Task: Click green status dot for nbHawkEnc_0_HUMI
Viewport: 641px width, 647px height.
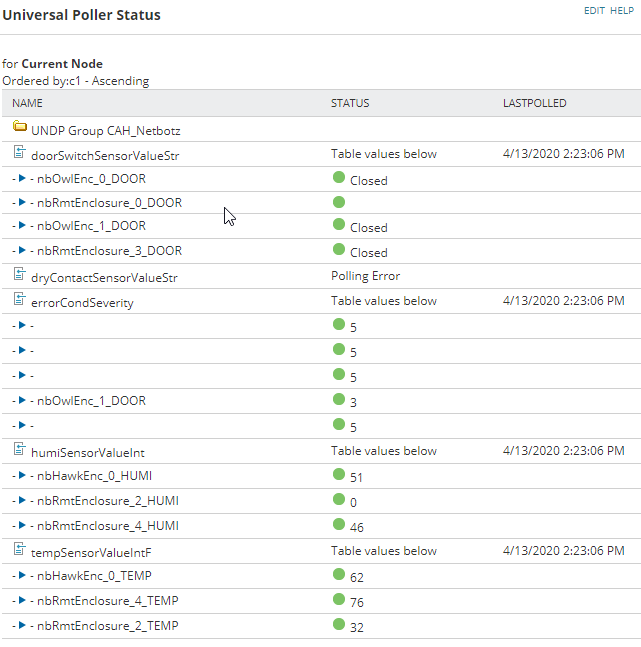Action: [x=339, y=474]
